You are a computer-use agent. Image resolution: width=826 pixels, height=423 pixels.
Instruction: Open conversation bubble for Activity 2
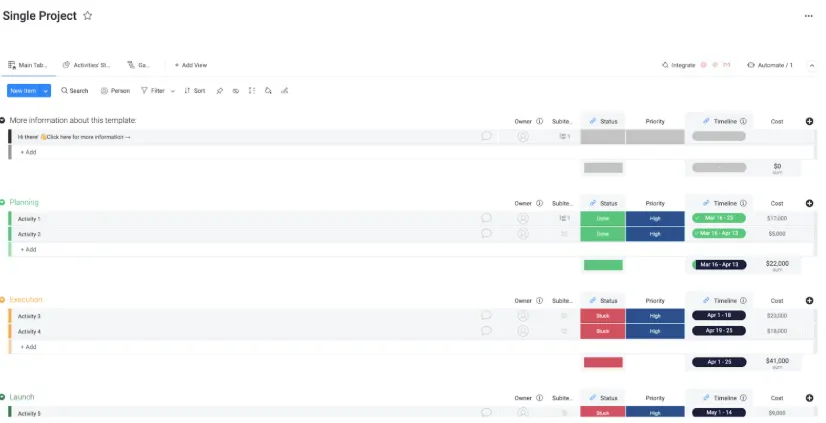pyautogui.click(x=486, y=233)
